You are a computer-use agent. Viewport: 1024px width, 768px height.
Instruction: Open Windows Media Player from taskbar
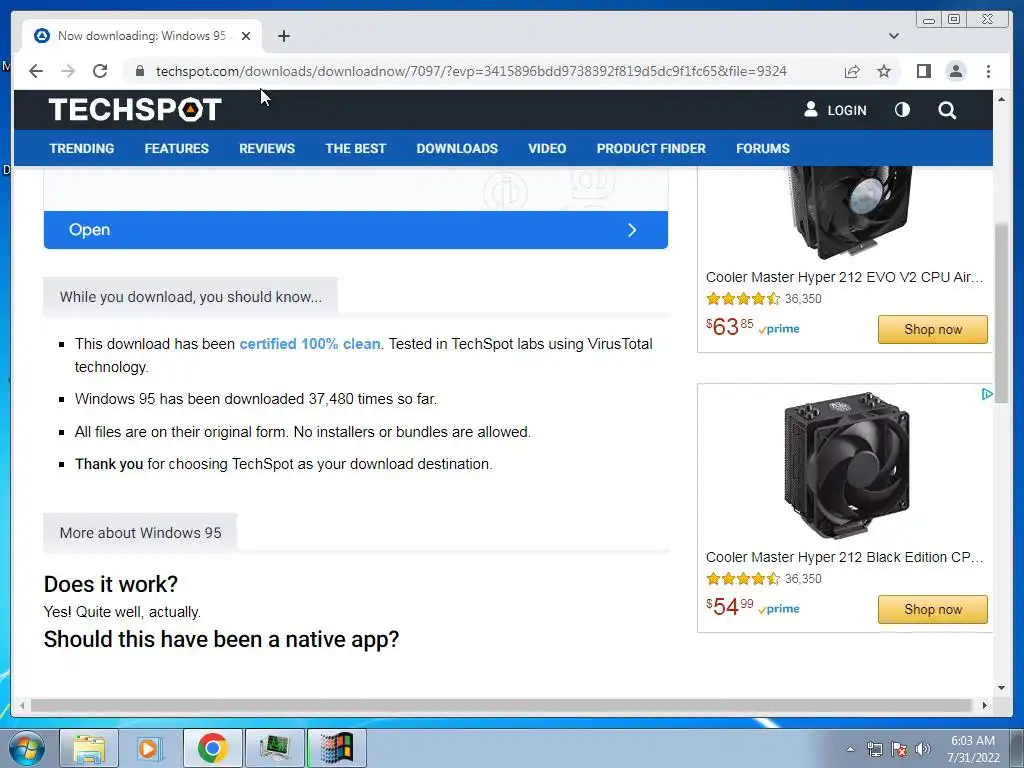pyautogui.click(x=148, y=748)
